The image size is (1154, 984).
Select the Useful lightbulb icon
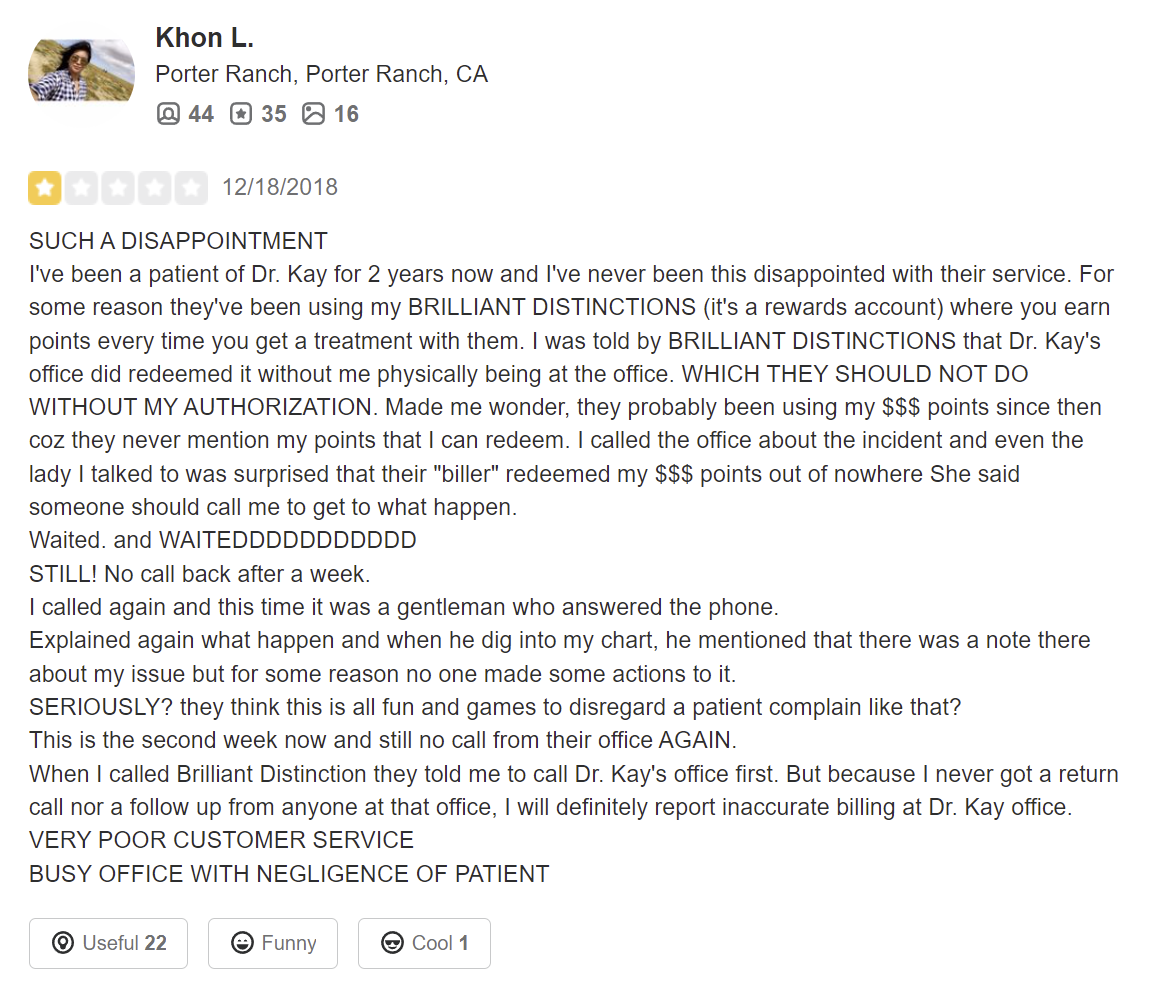63,943
